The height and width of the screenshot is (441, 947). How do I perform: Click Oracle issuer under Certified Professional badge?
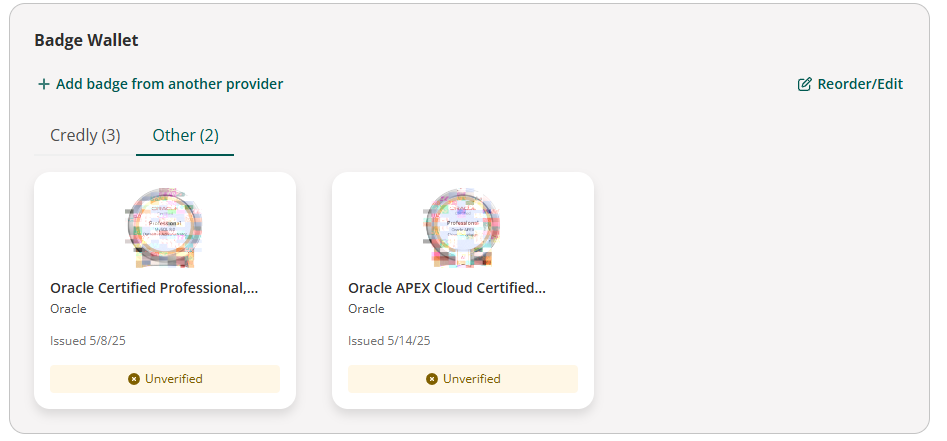point(68,309)
